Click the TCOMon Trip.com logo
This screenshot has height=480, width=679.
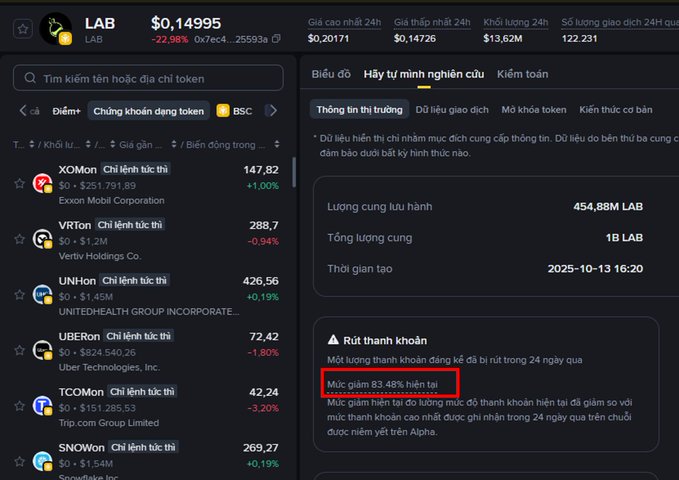(42, 406)
